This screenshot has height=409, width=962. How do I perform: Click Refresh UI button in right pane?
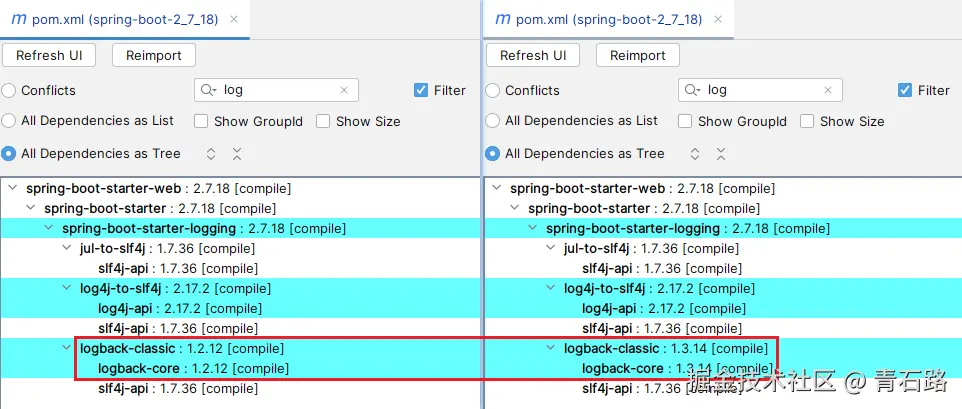tap(533, 55)
